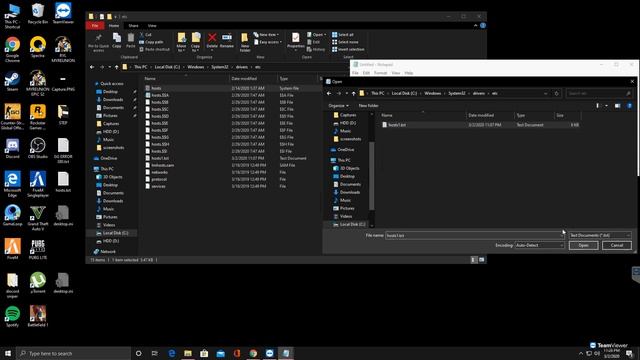Expand address history in Open dialog
640x360 pixels.
546,93
